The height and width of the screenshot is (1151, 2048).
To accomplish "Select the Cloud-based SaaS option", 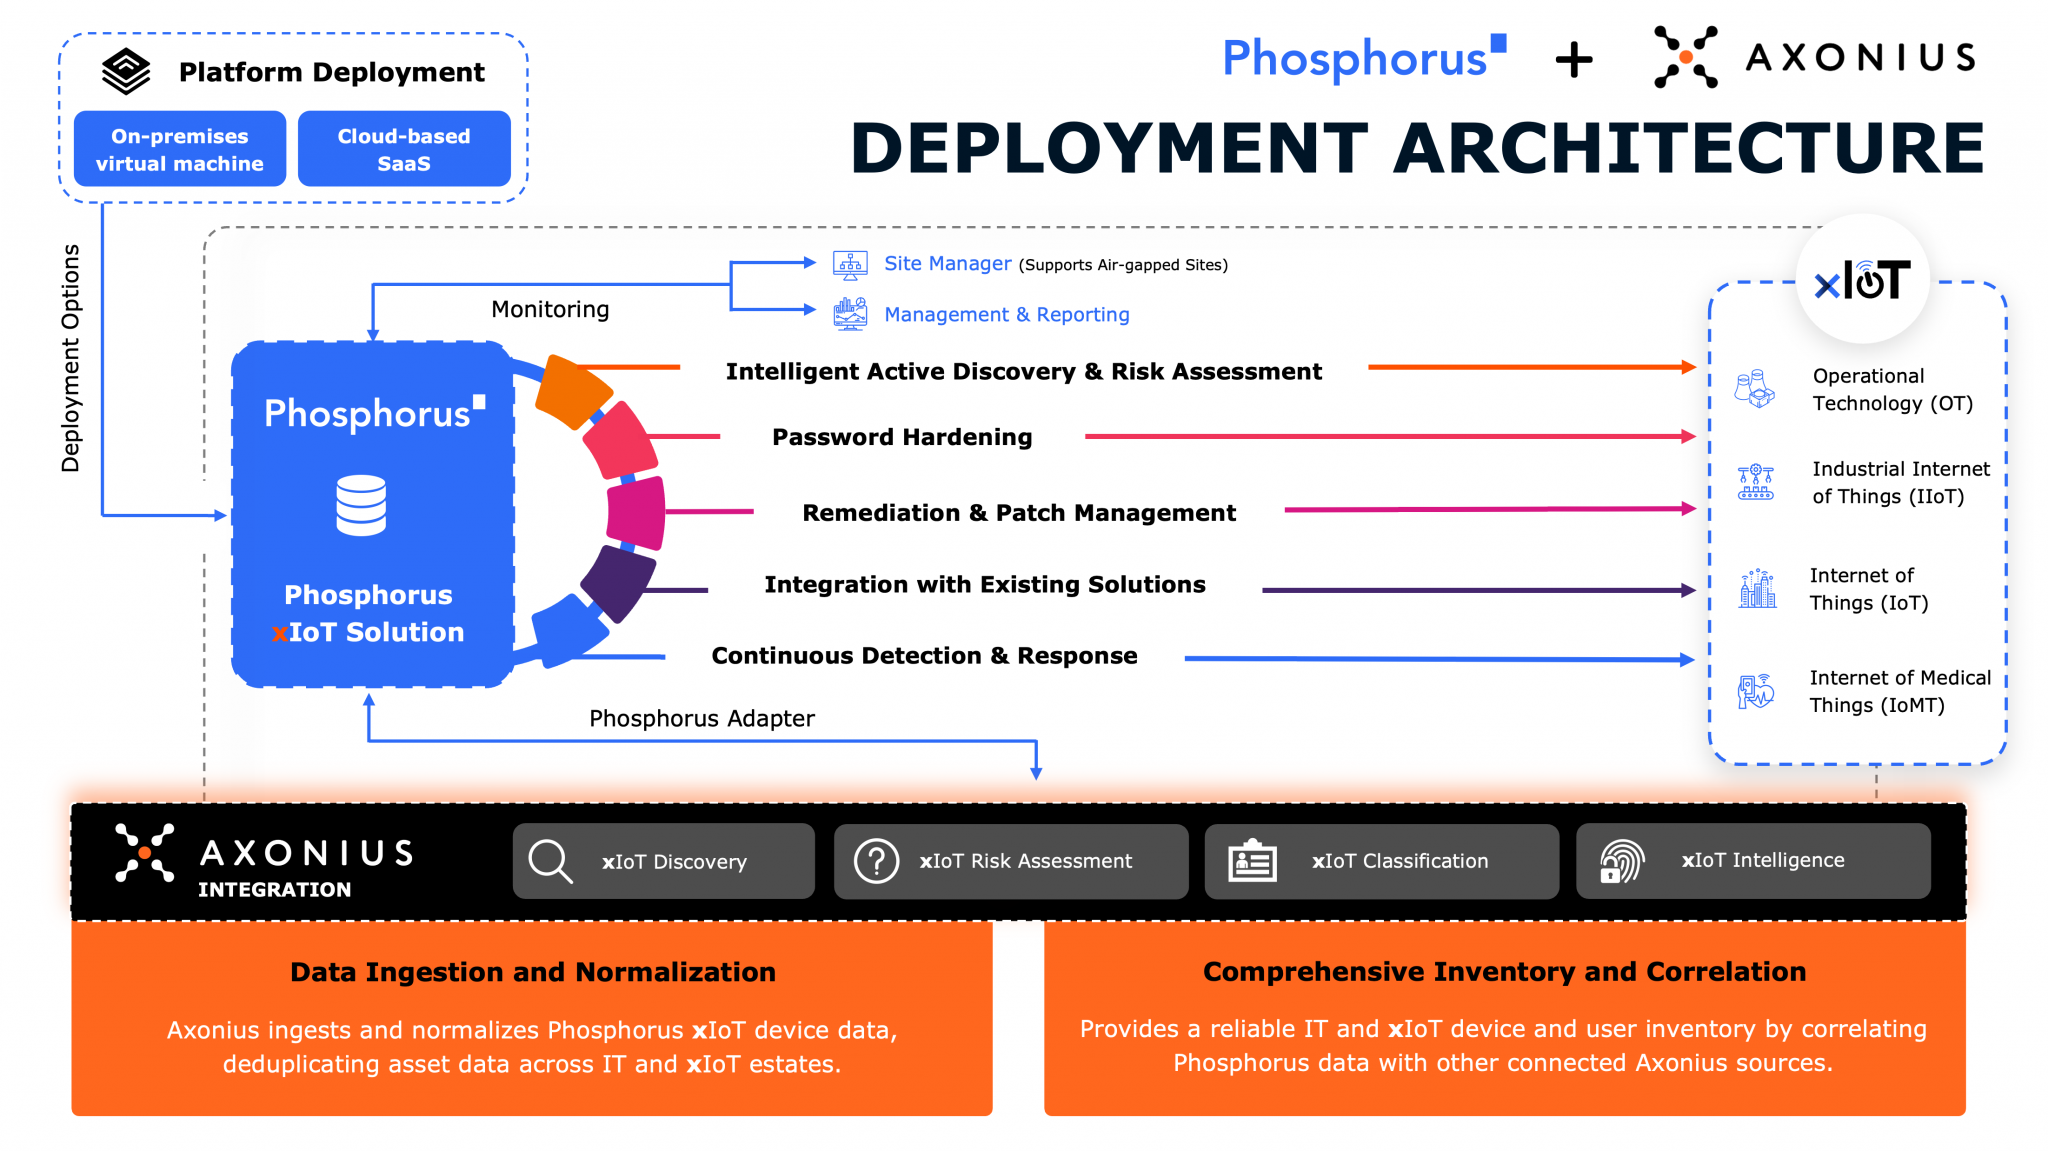I will 404,148.
